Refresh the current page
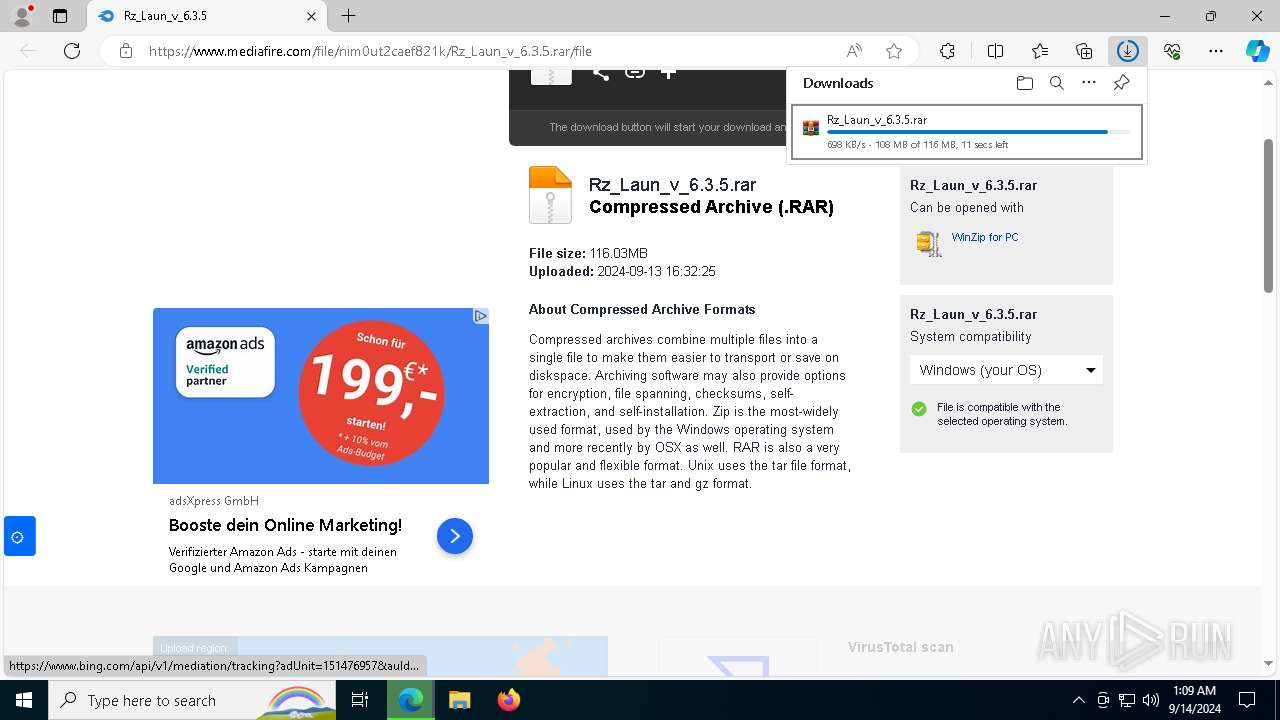This screenshot has width=1280, height=720. coord(72,51)
